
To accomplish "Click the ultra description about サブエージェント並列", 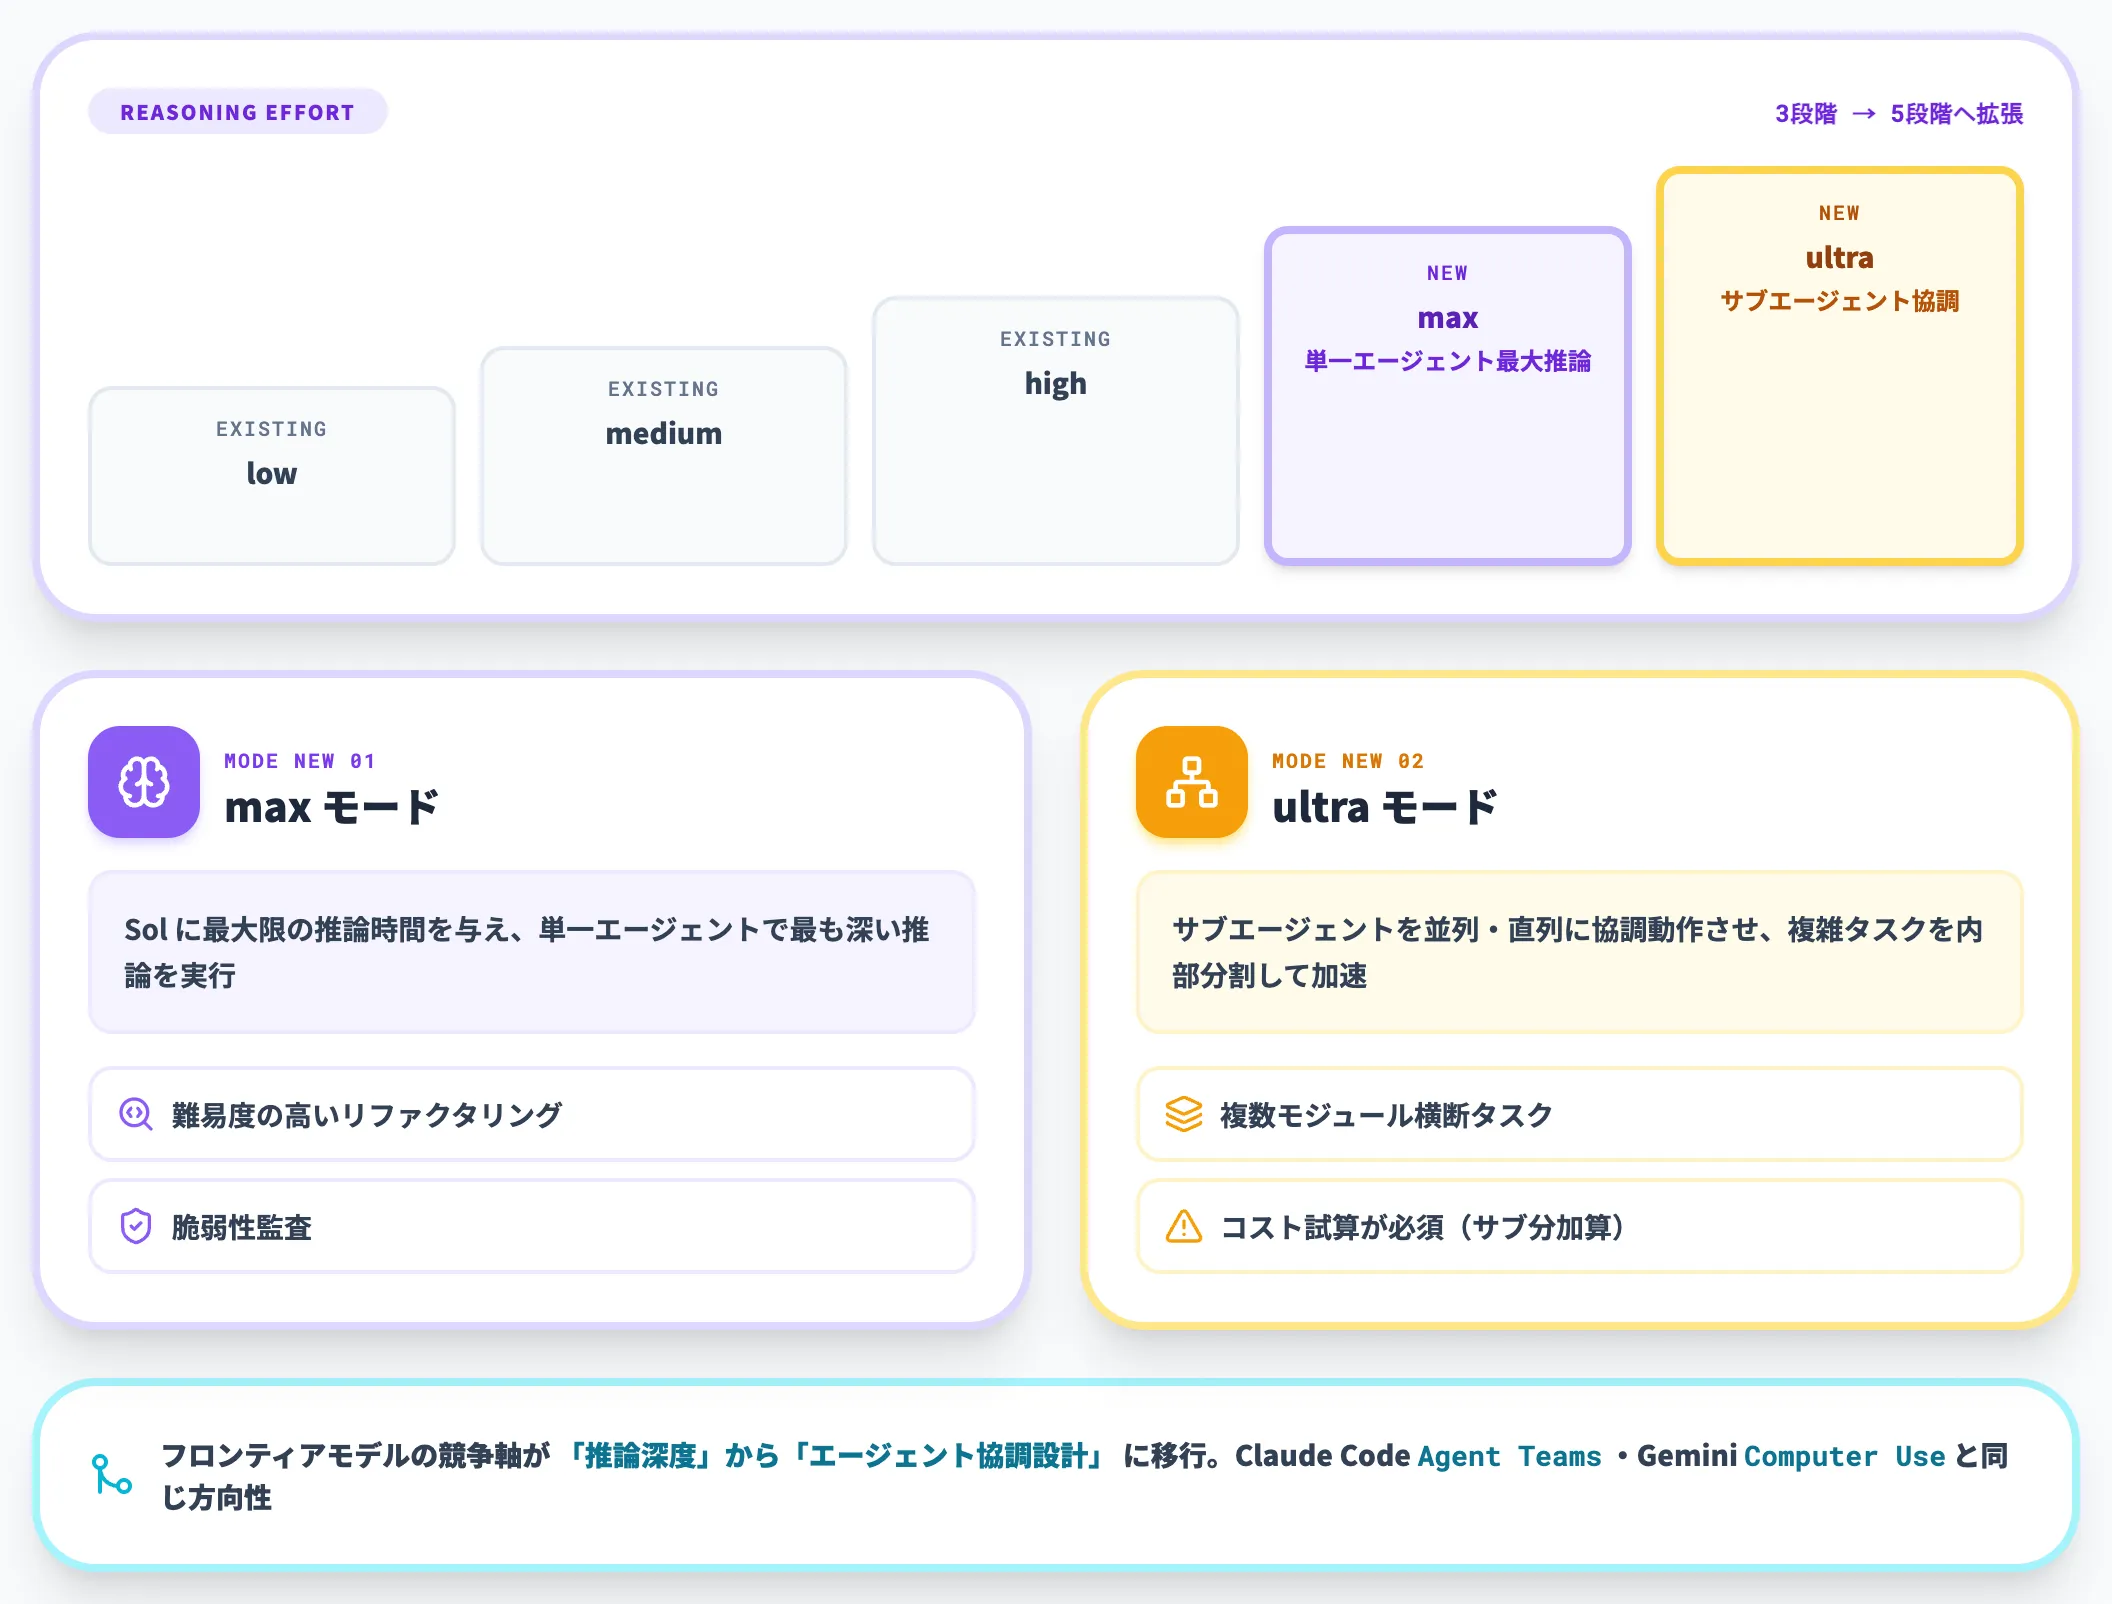I will point(1580,952).
